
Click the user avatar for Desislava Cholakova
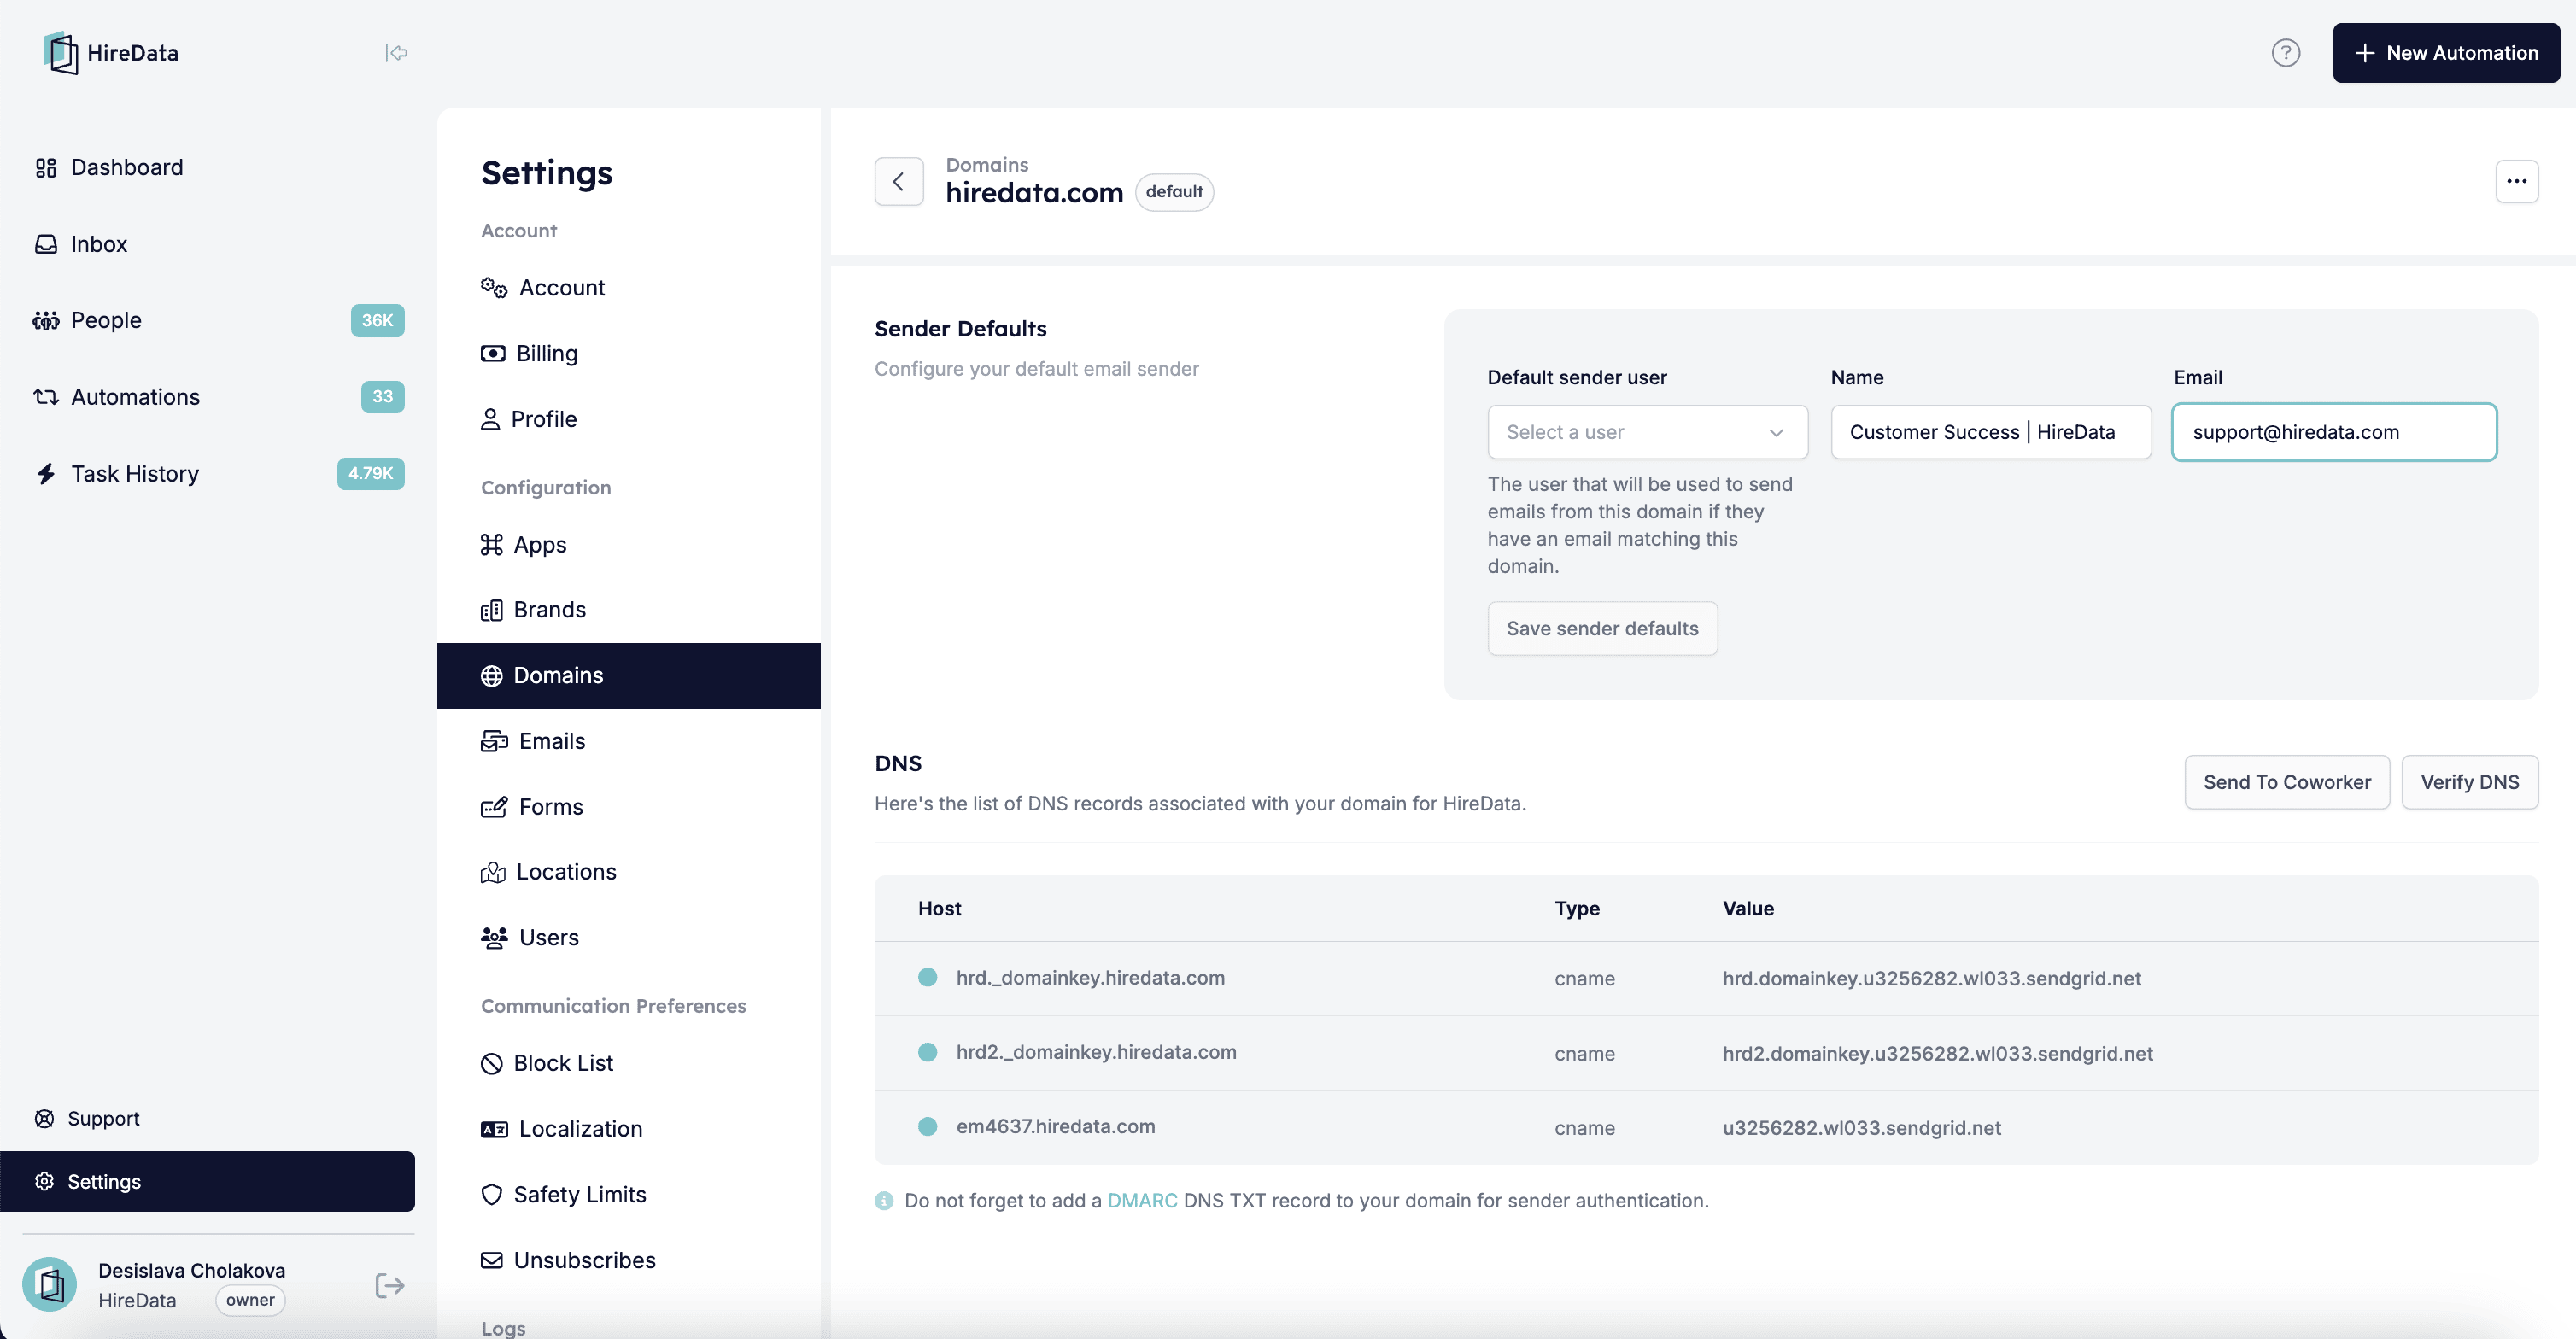coord(50,1285)
